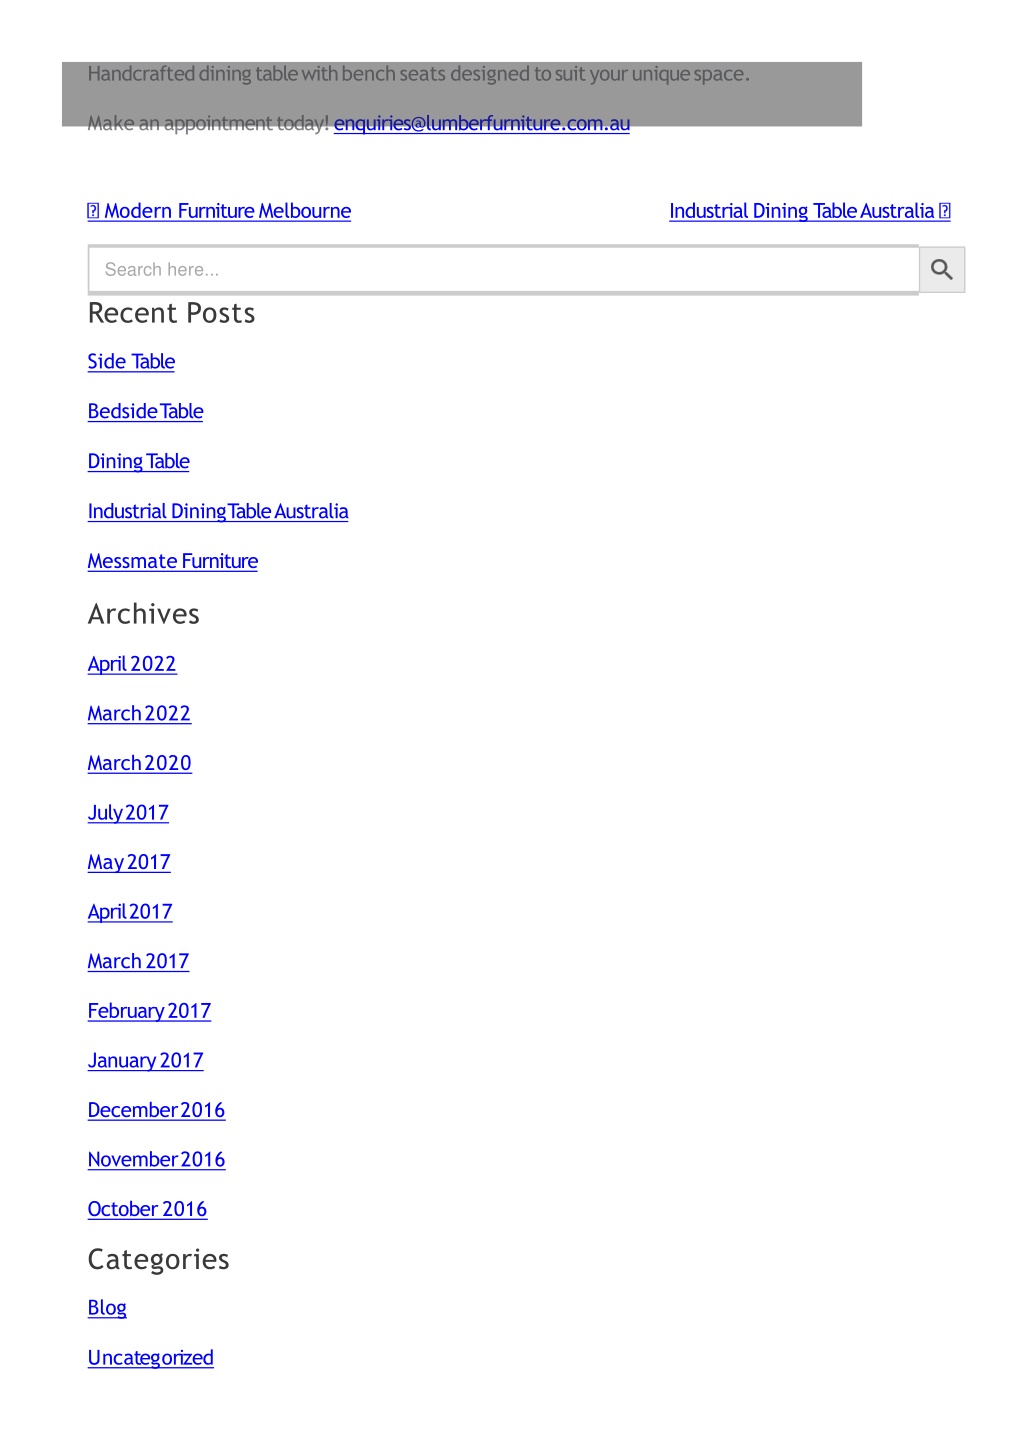Image resolution: width=1024 pixels, height=1449 pixels.
Task: Select the December 2016 archive
Action: click(156, 1110)
